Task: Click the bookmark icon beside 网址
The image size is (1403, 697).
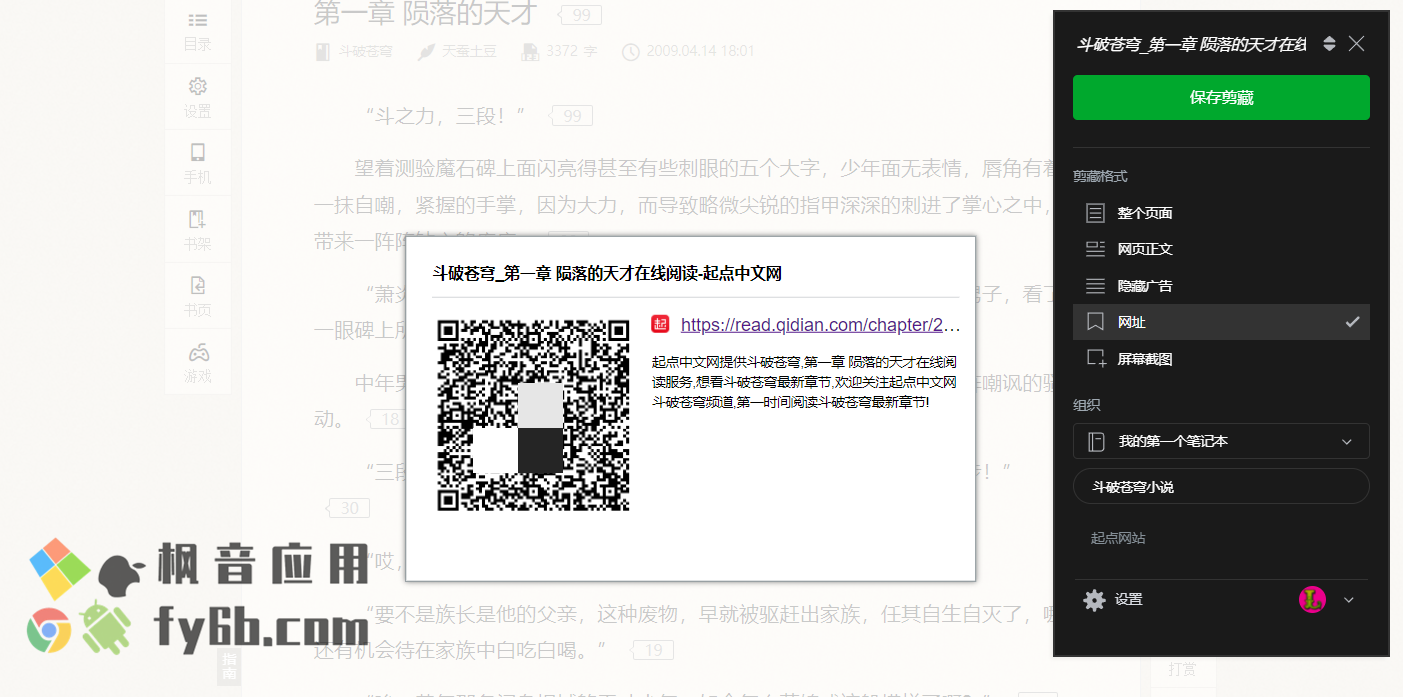Action: tap(1095, 322)
